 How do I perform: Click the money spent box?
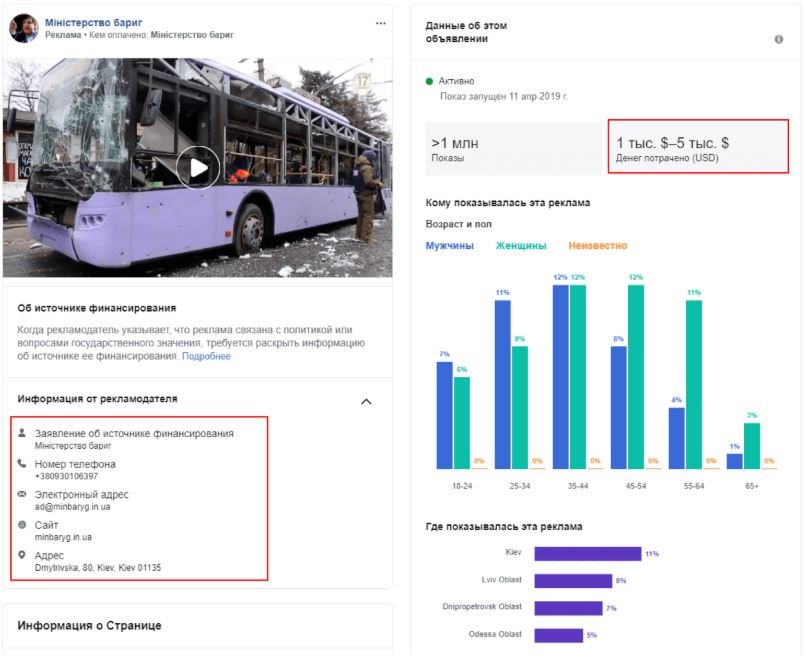pos(697,148)
